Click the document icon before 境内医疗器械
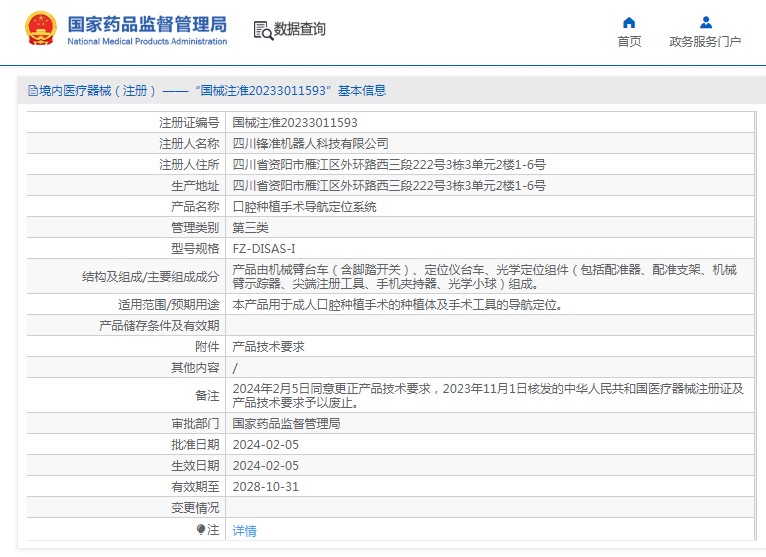766x557 pixels. pyautogui.click(x=32, y=91)
